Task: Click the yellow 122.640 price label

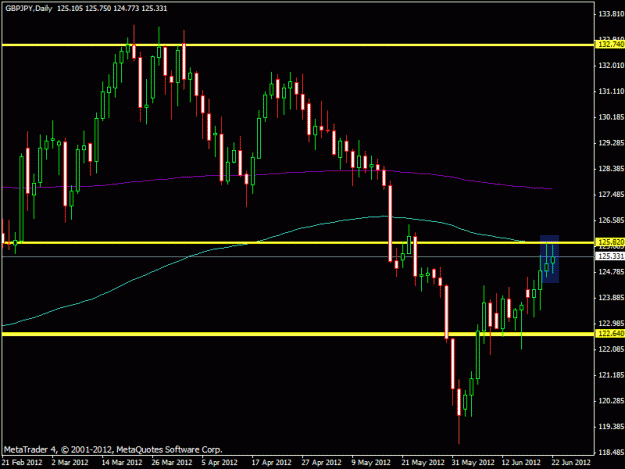Action: [610, 334]
